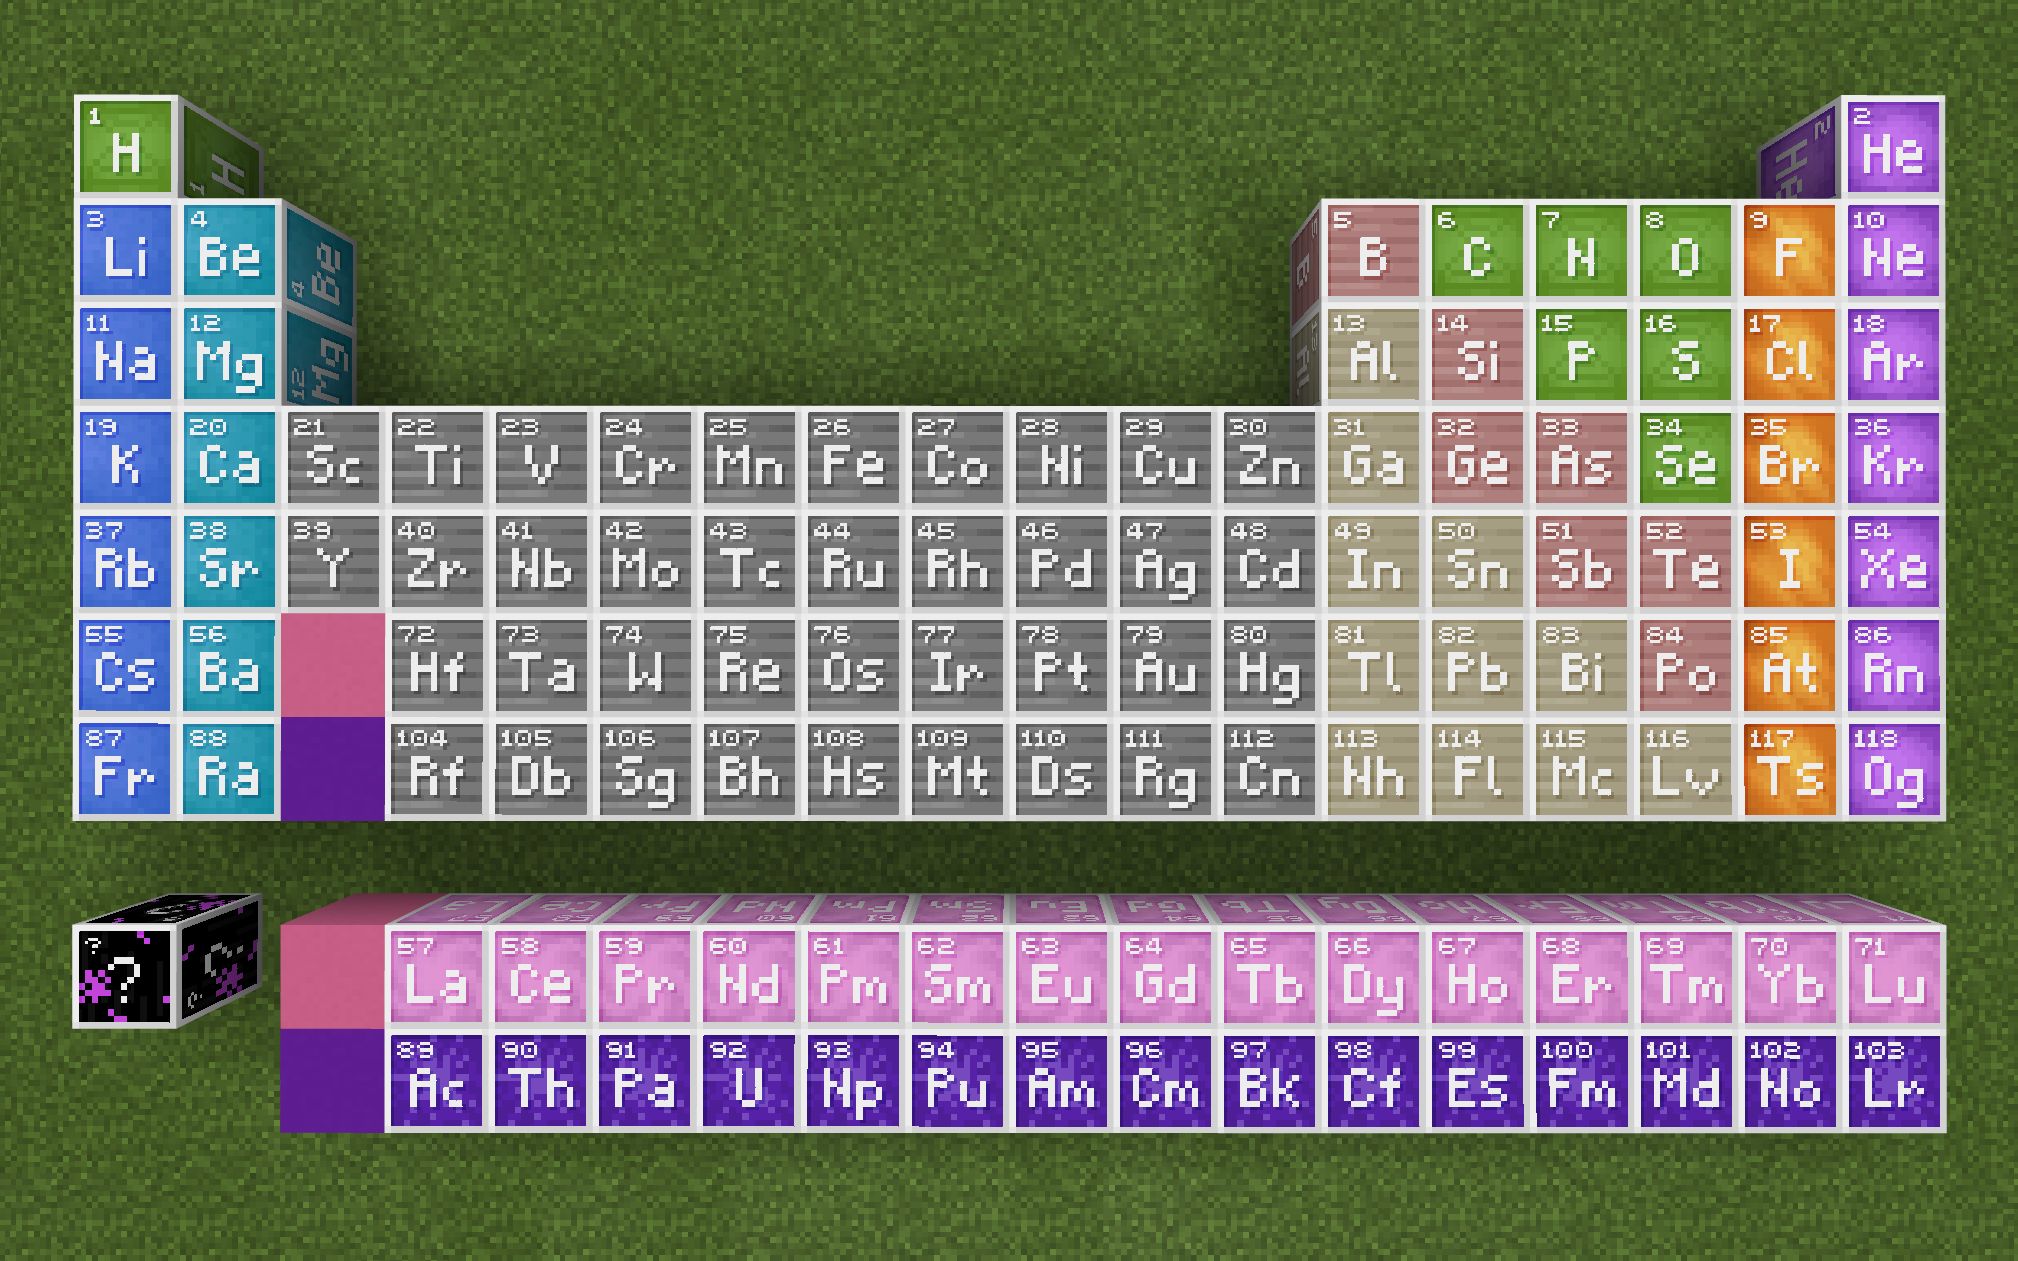Click the Uranium (U) block numbered 92
Viewport: 2018px width, 1261px height.
tap(749, 1082)
